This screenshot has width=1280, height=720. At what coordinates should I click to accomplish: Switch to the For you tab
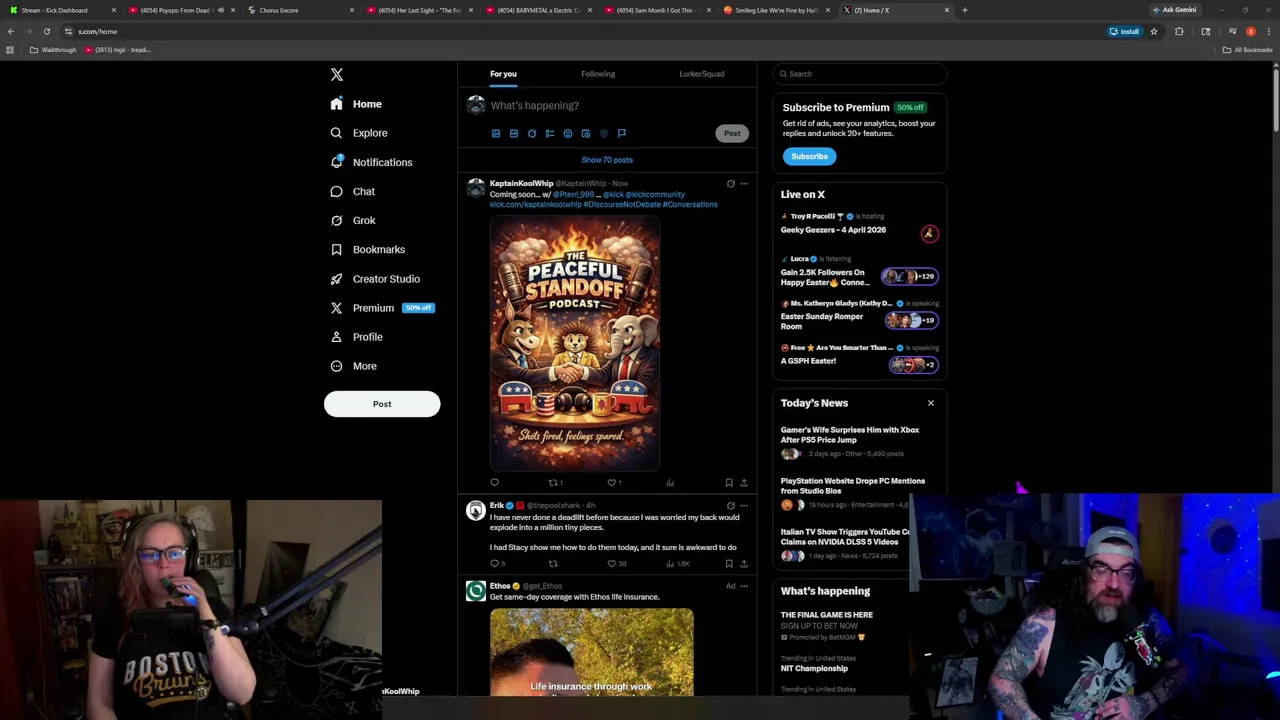tap(503, 74)
